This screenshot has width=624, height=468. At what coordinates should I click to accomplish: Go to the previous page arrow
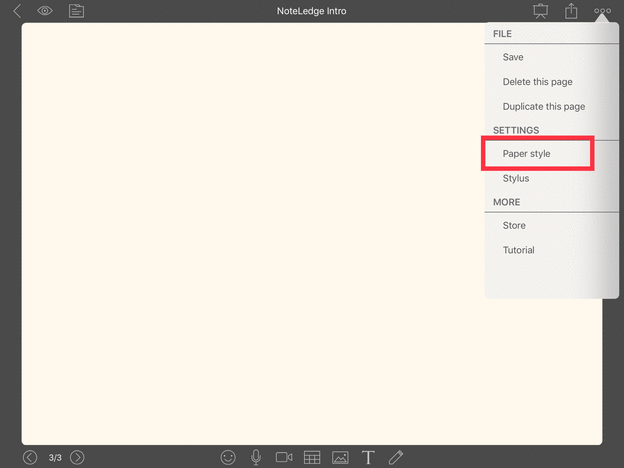click(30, 457)
